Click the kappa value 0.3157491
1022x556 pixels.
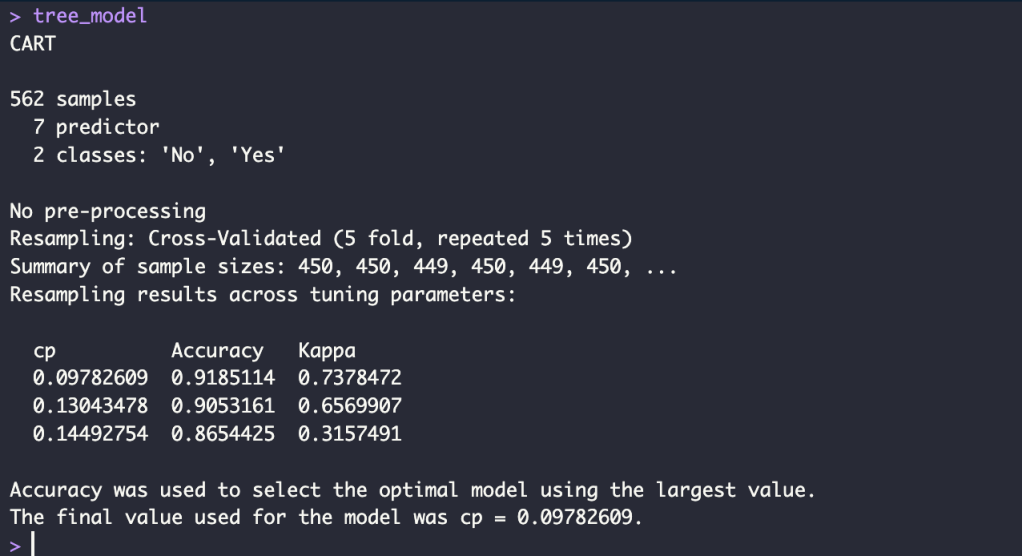(349, 434)
